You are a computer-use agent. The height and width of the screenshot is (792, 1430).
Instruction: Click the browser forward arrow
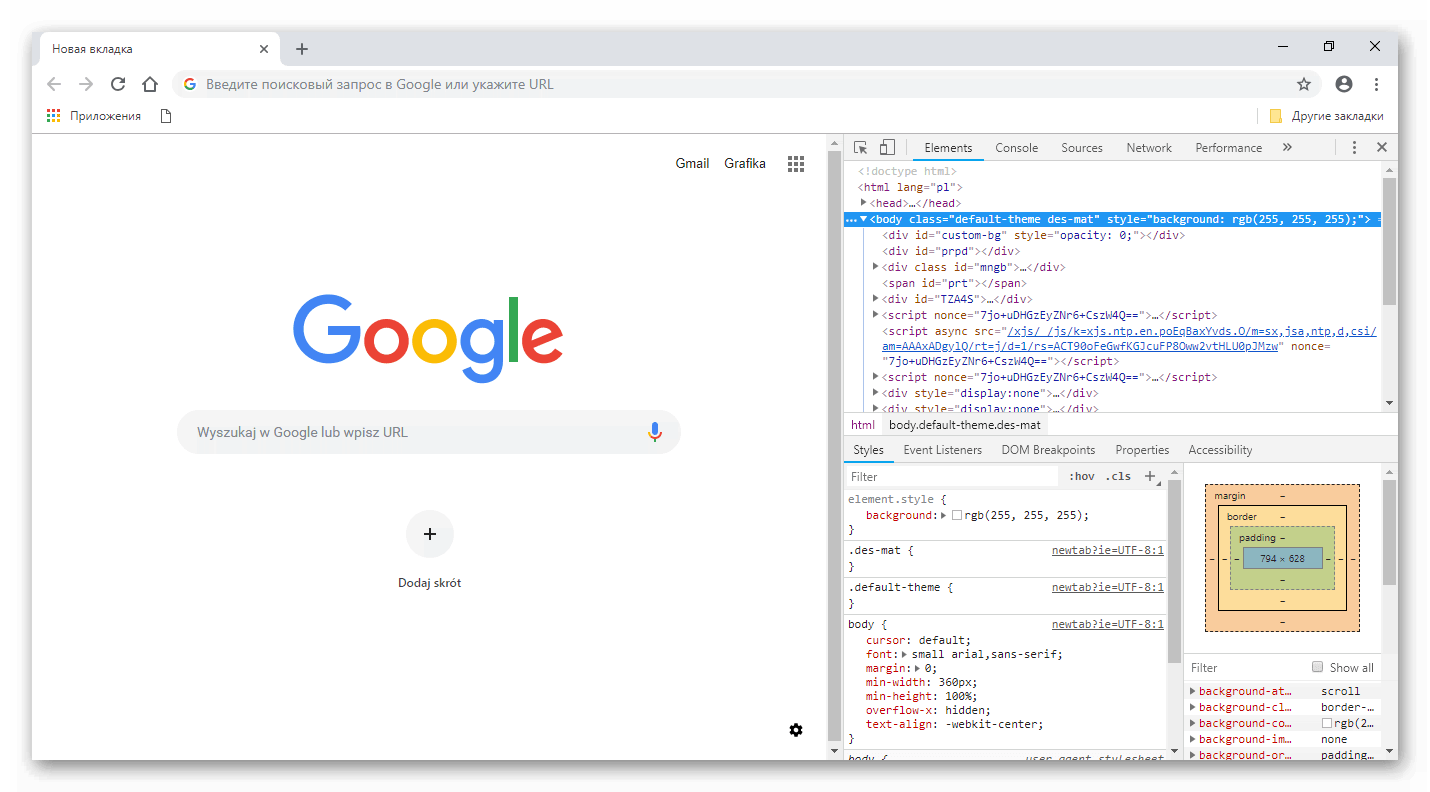tap(87, 84)
